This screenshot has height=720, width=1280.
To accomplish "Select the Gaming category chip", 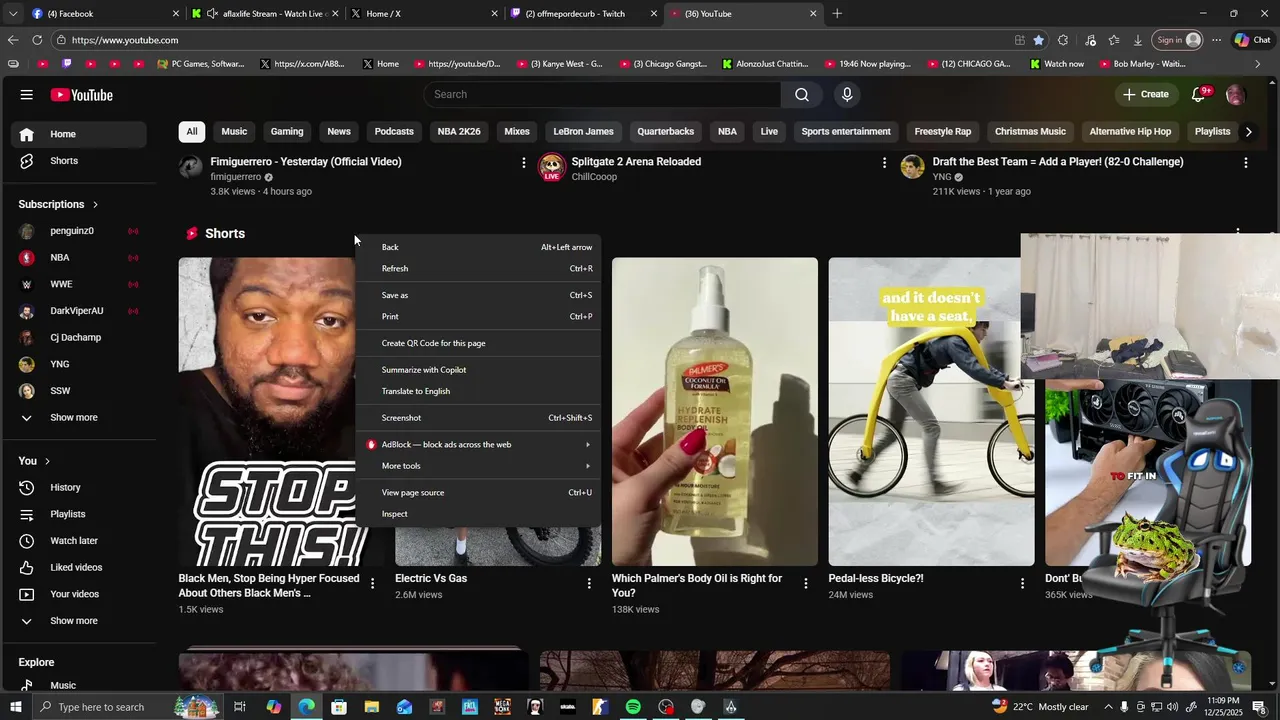I will tap(287, 131).
